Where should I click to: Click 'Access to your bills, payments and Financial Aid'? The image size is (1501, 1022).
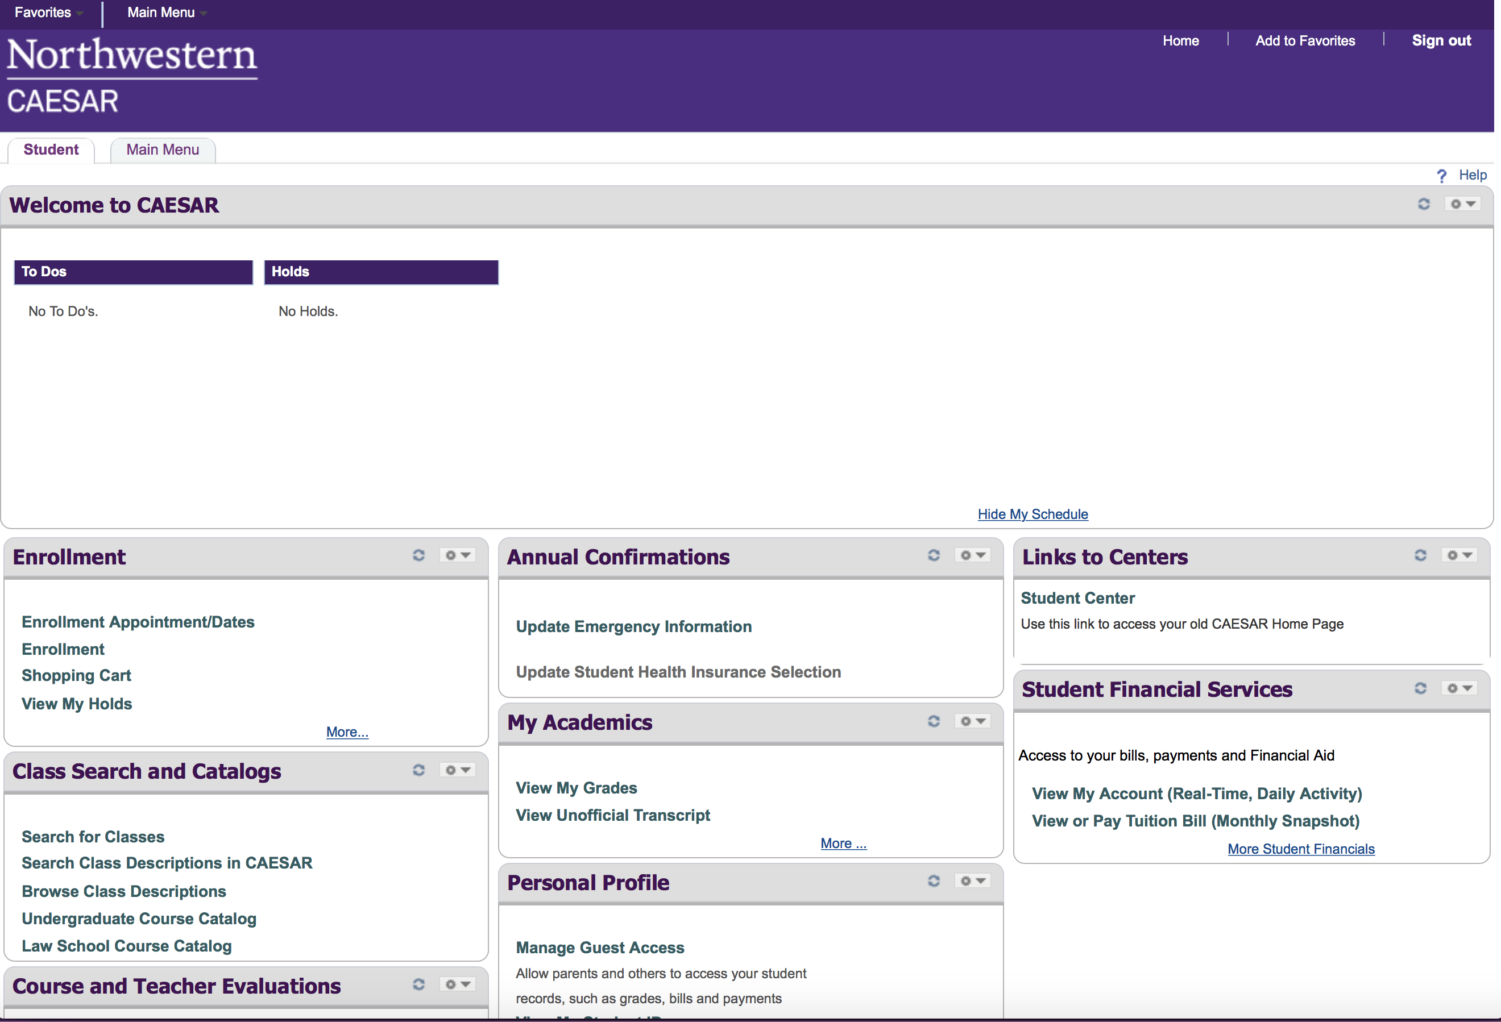pos(1176,756)
